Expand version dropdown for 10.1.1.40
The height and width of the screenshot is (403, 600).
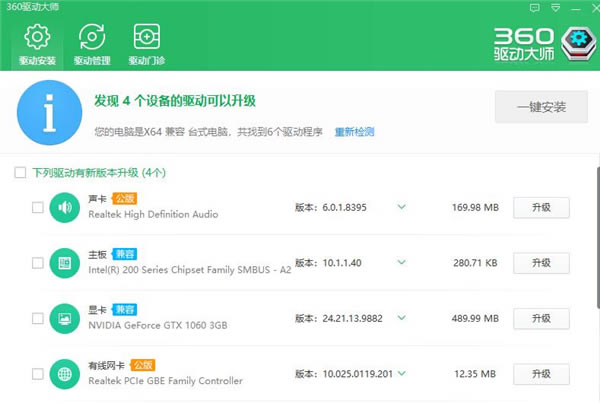401,263
